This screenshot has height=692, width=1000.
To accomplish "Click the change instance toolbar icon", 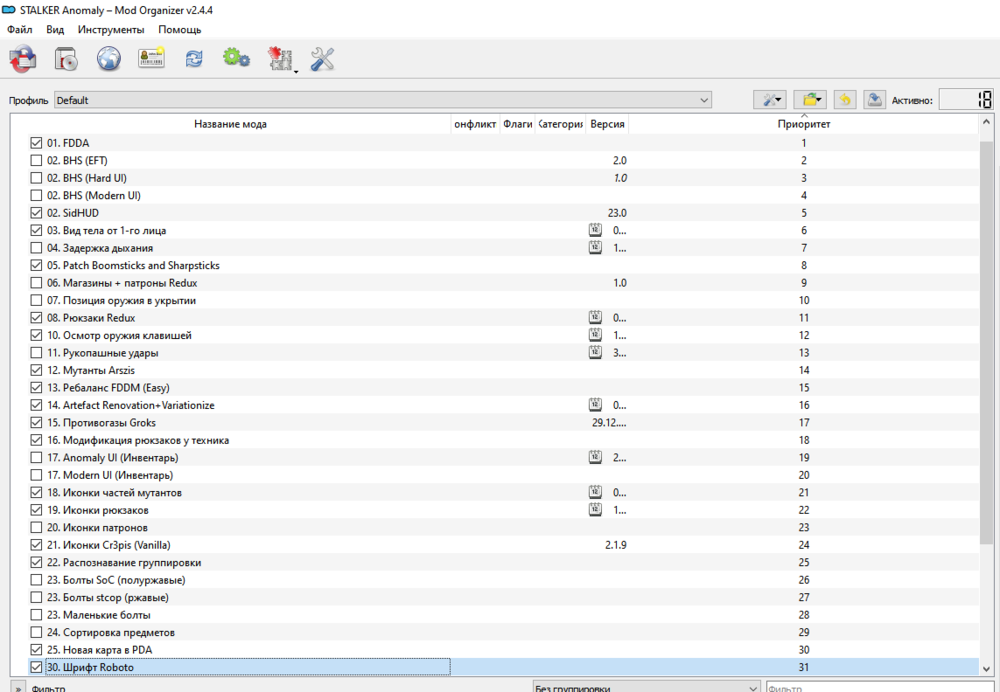I will (x=22, y=59).
